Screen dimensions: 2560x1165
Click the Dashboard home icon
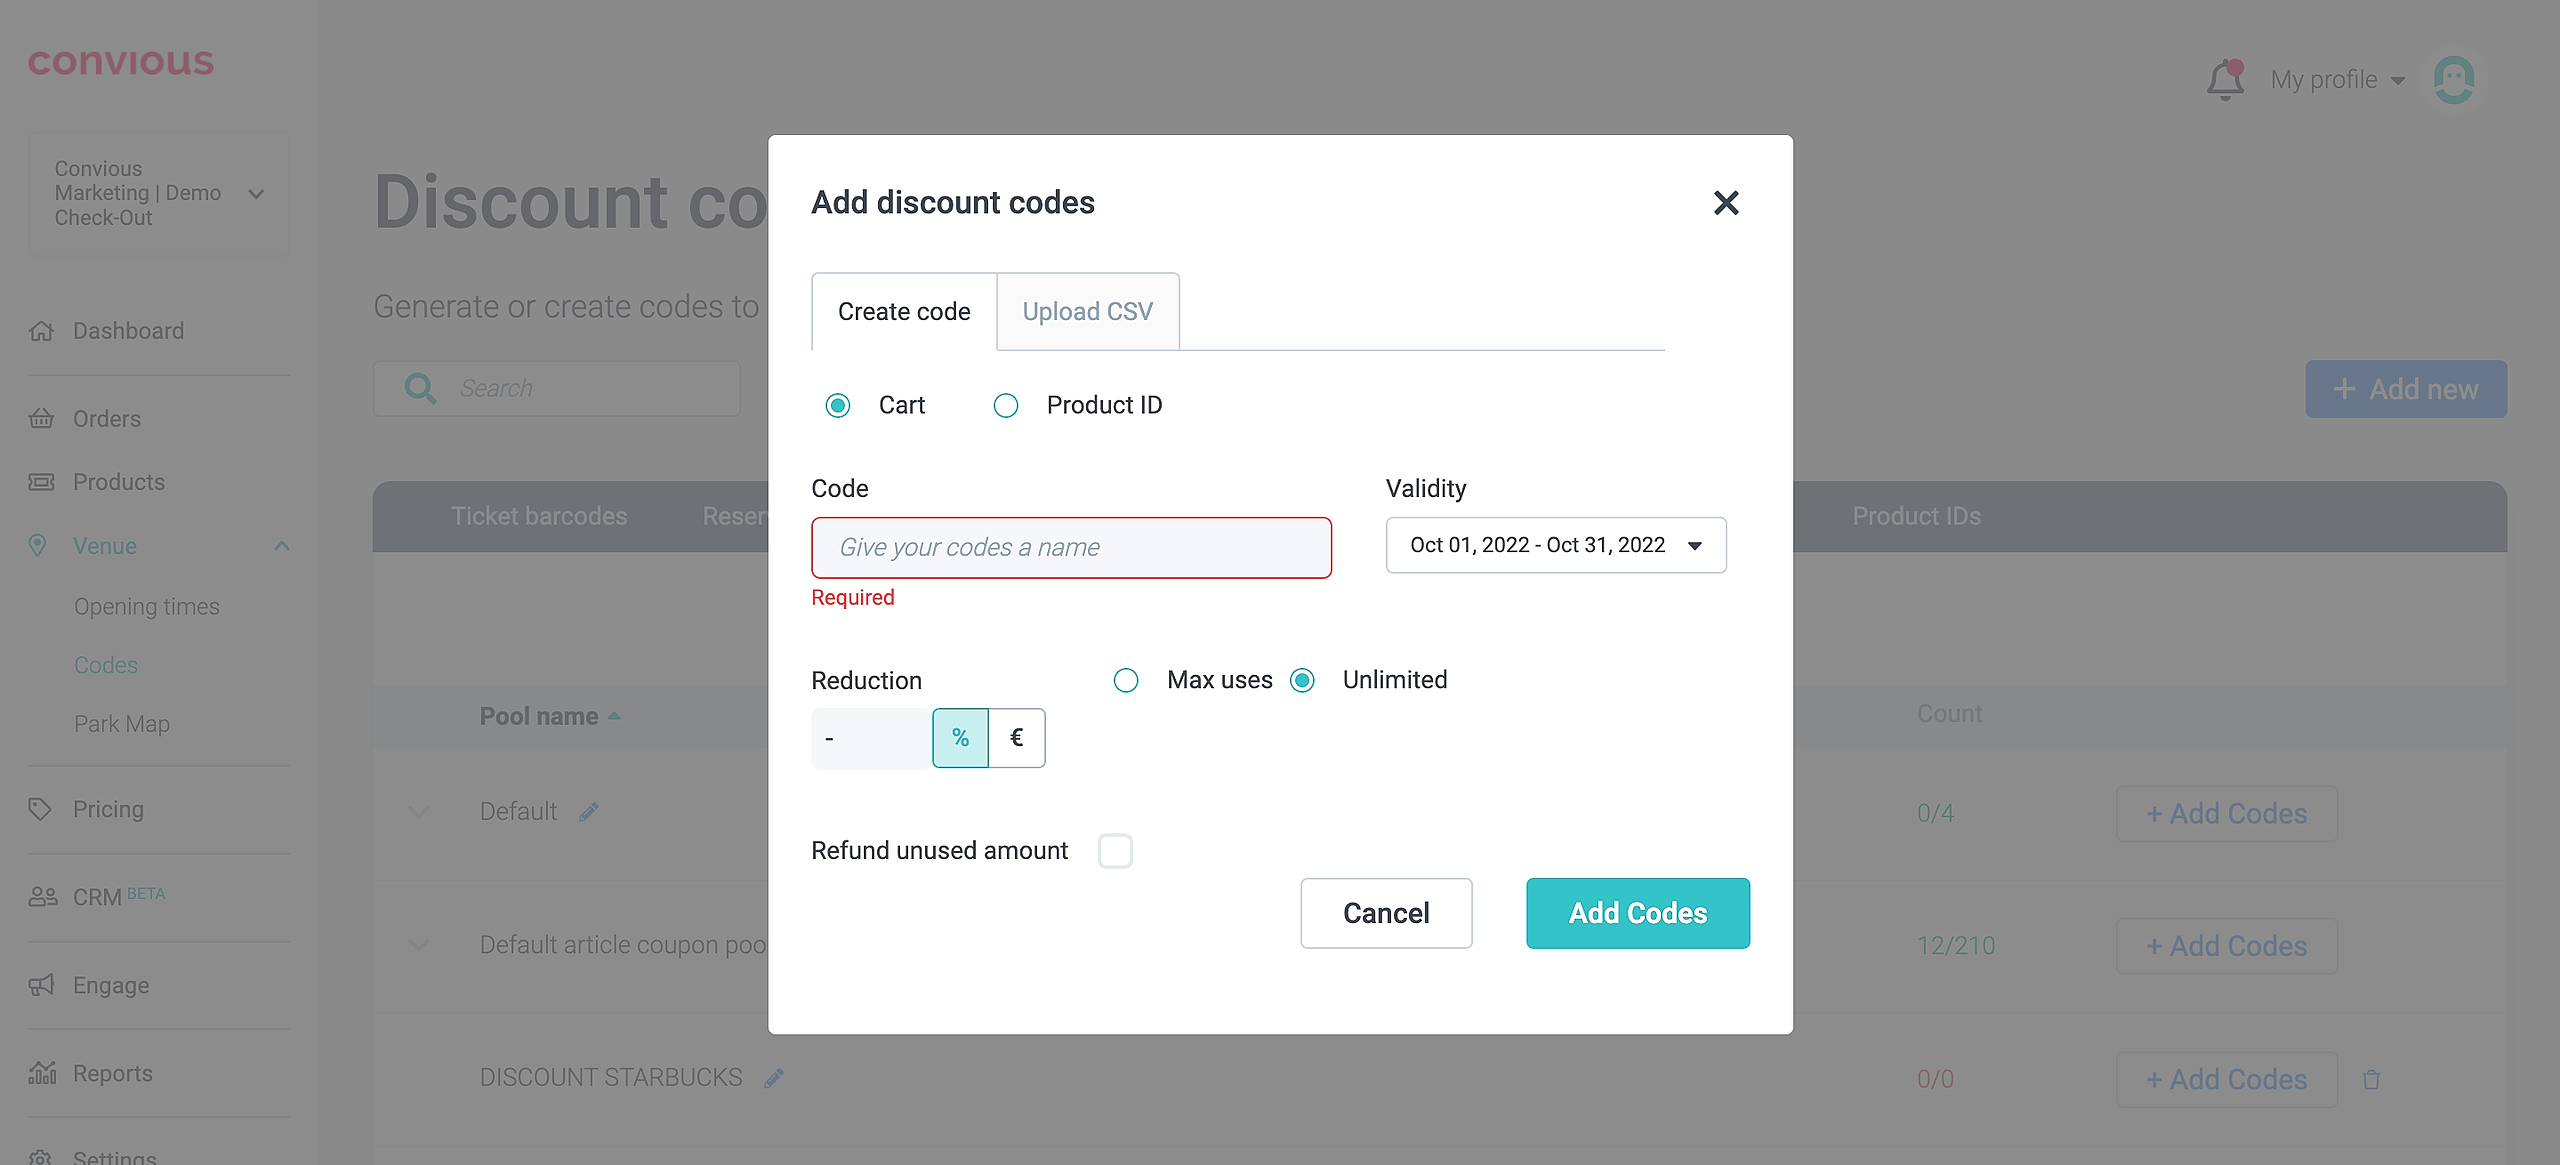click(41, 331)
